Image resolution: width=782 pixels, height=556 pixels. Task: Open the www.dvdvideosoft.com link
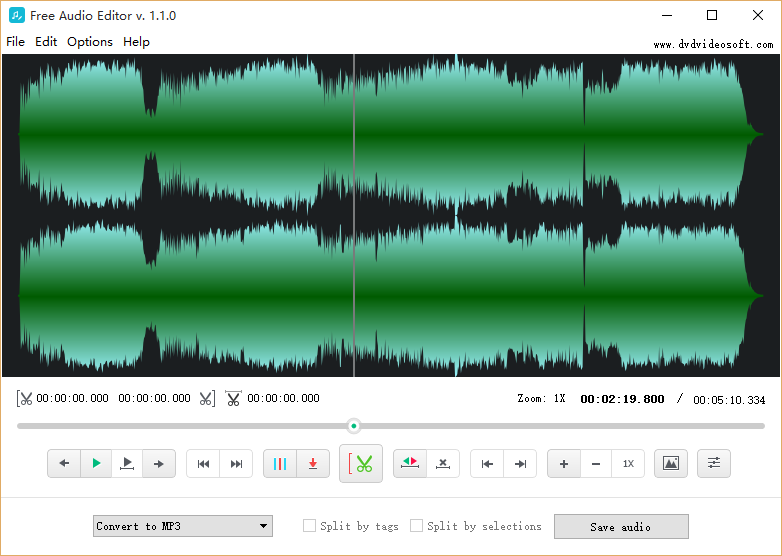pos(713,45)
